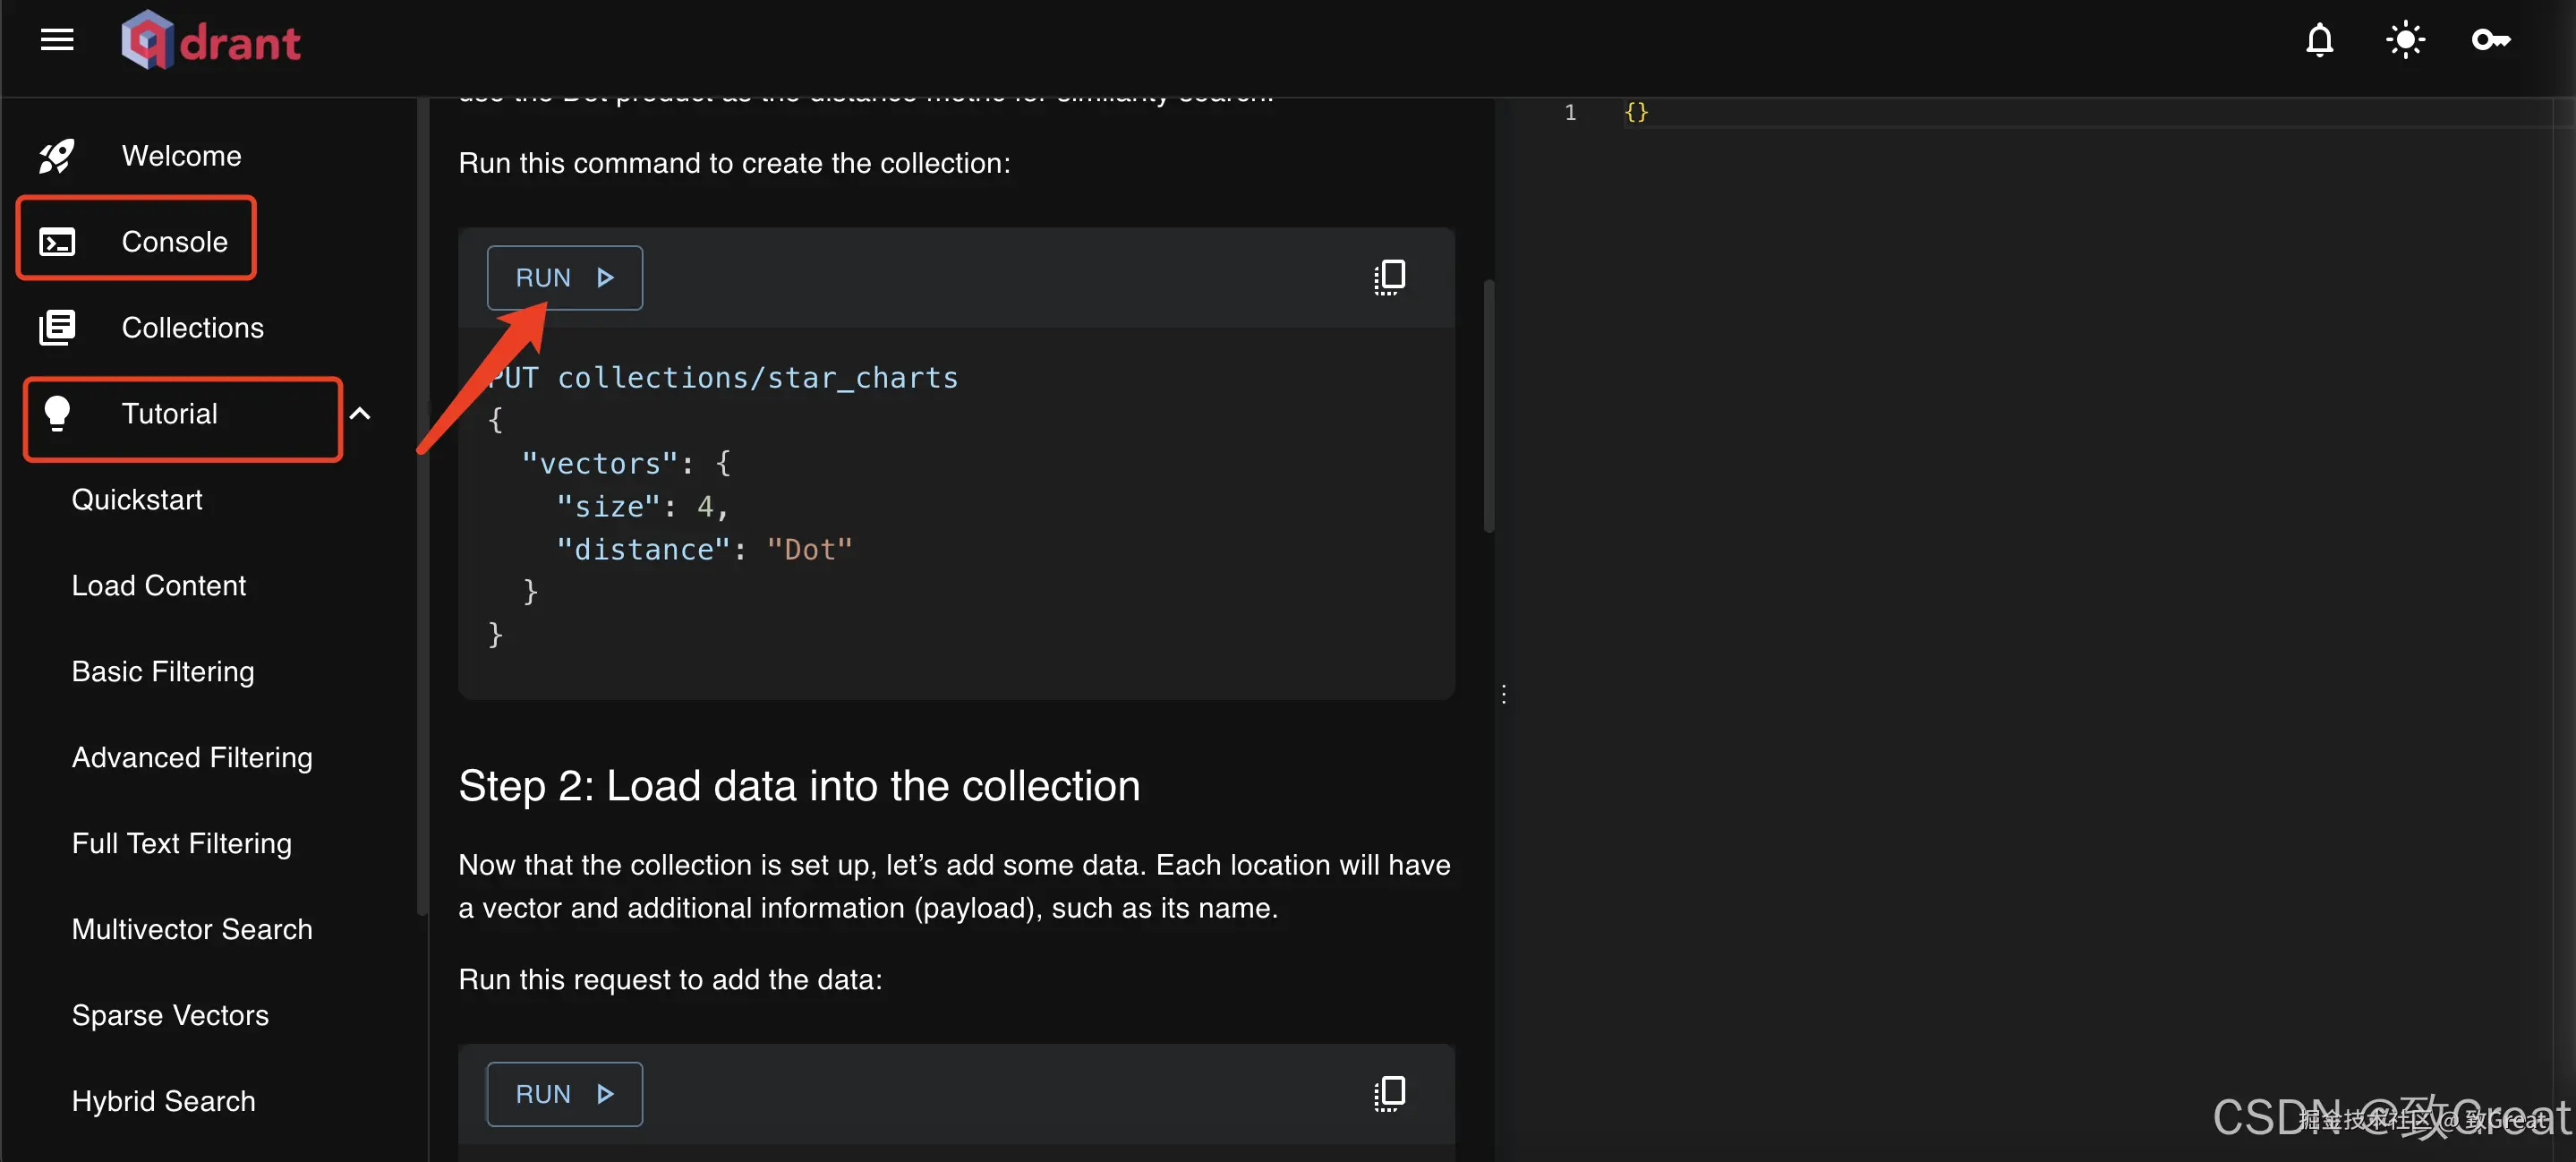
Task: Copy the Step 2 code snippet
Action: [x=1389, y=1093]
